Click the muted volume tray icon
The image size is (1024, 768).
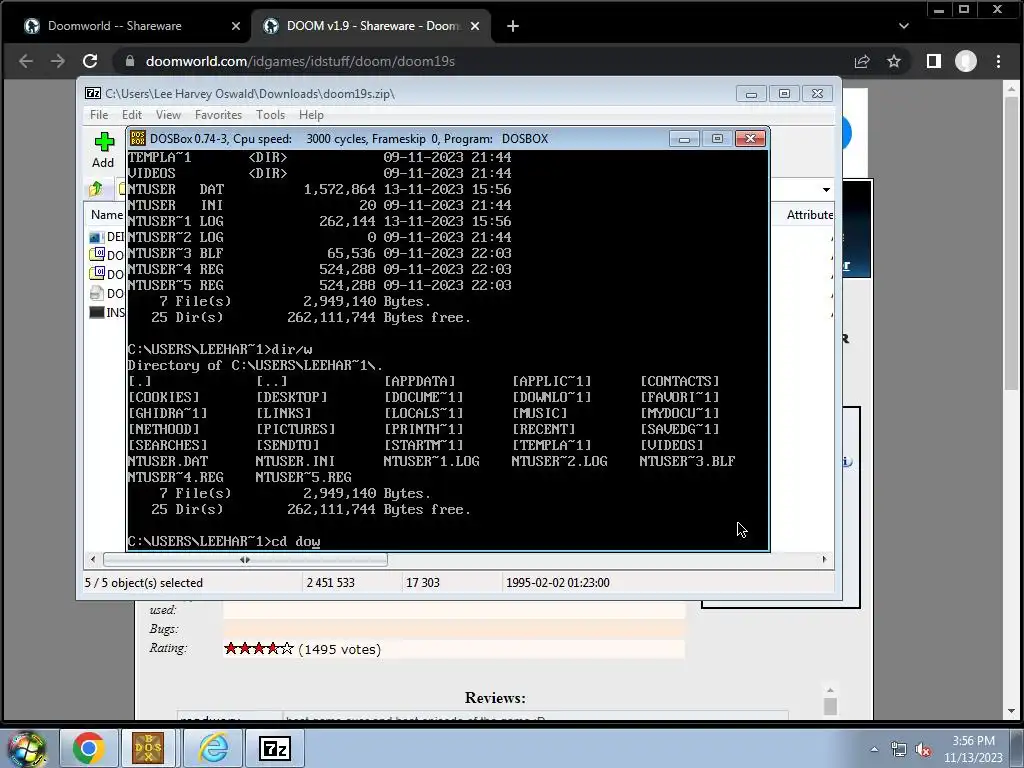point(923,750)
